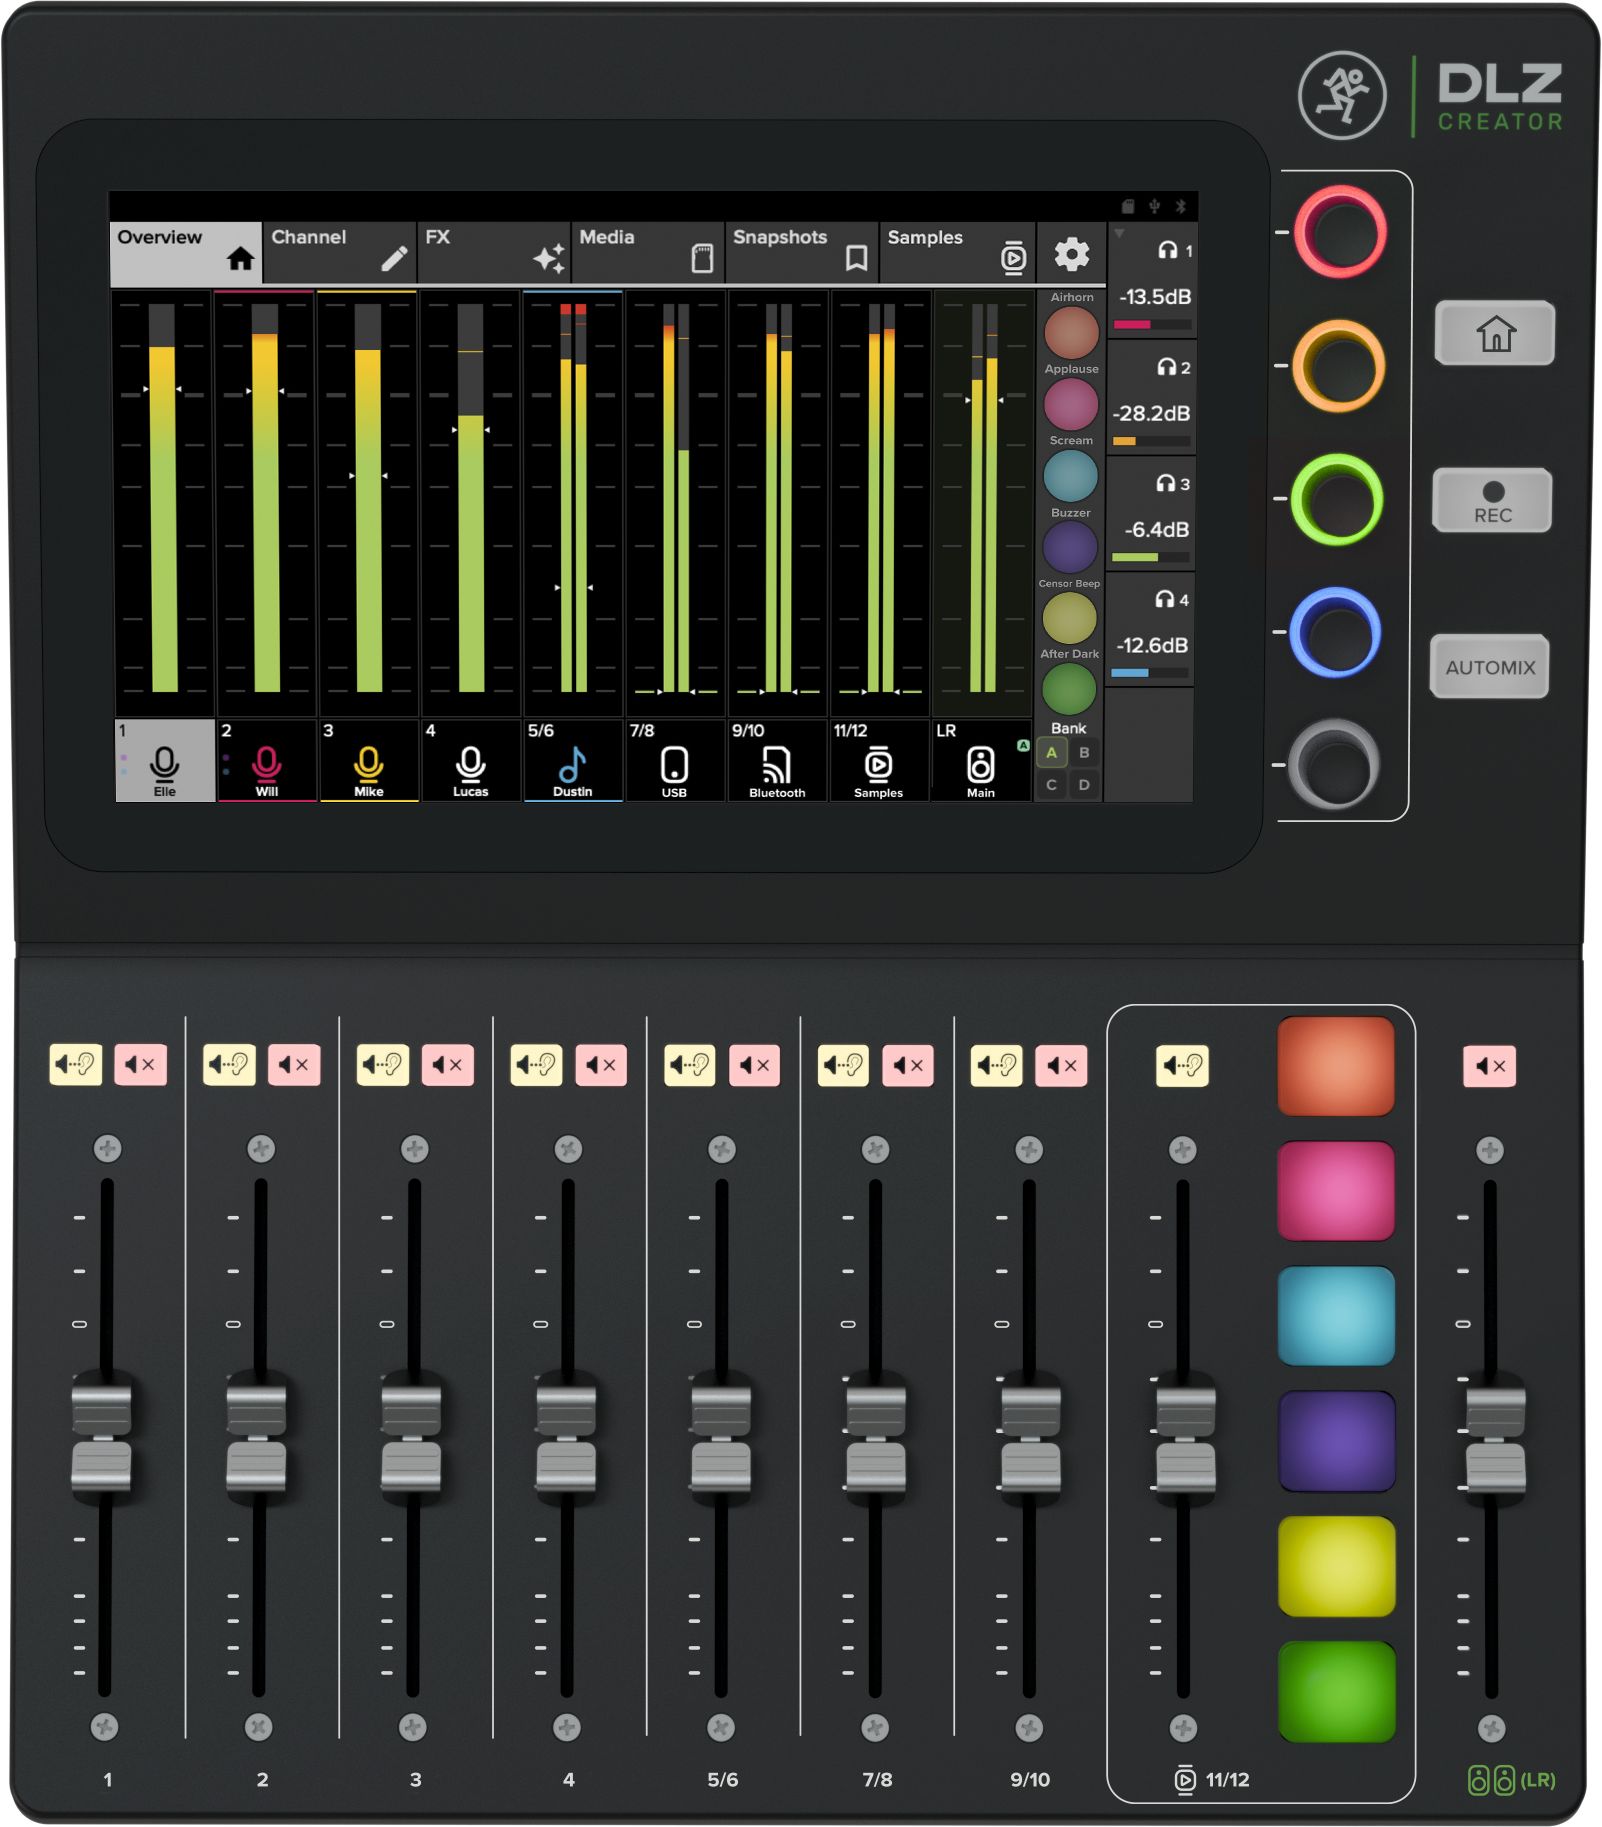Viewport: 1602px width, 1827px height.
Task: Select the Bluetooth channel 9/10 icon
Action: click(x=776, y=765)
